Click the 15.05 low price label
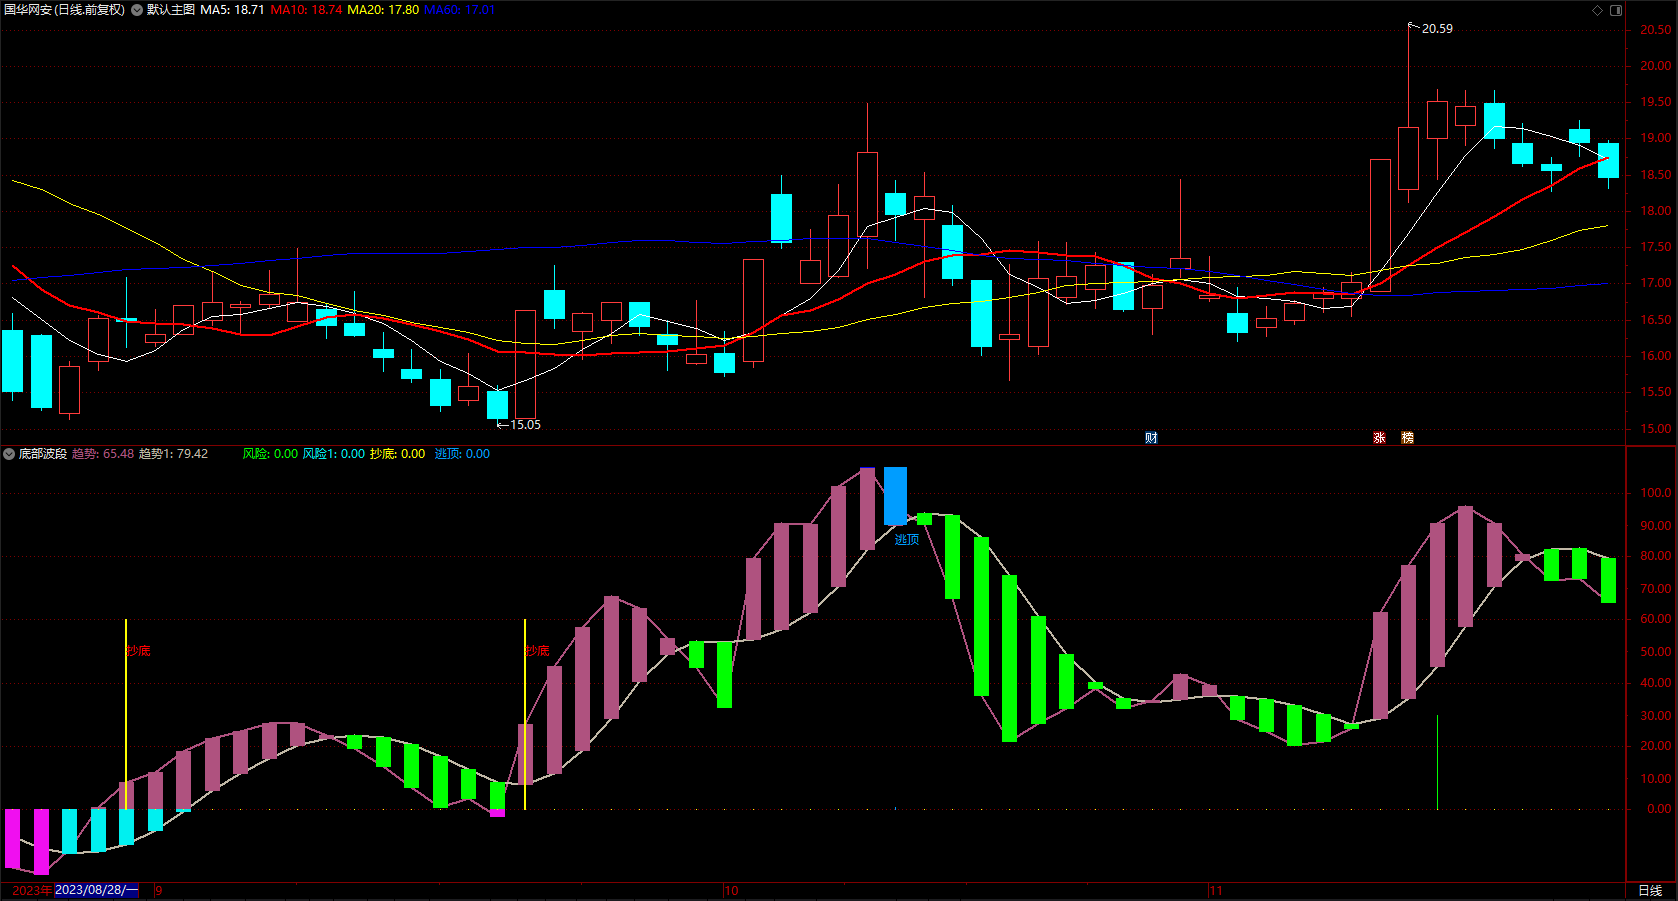 click(x=525, y=425)
